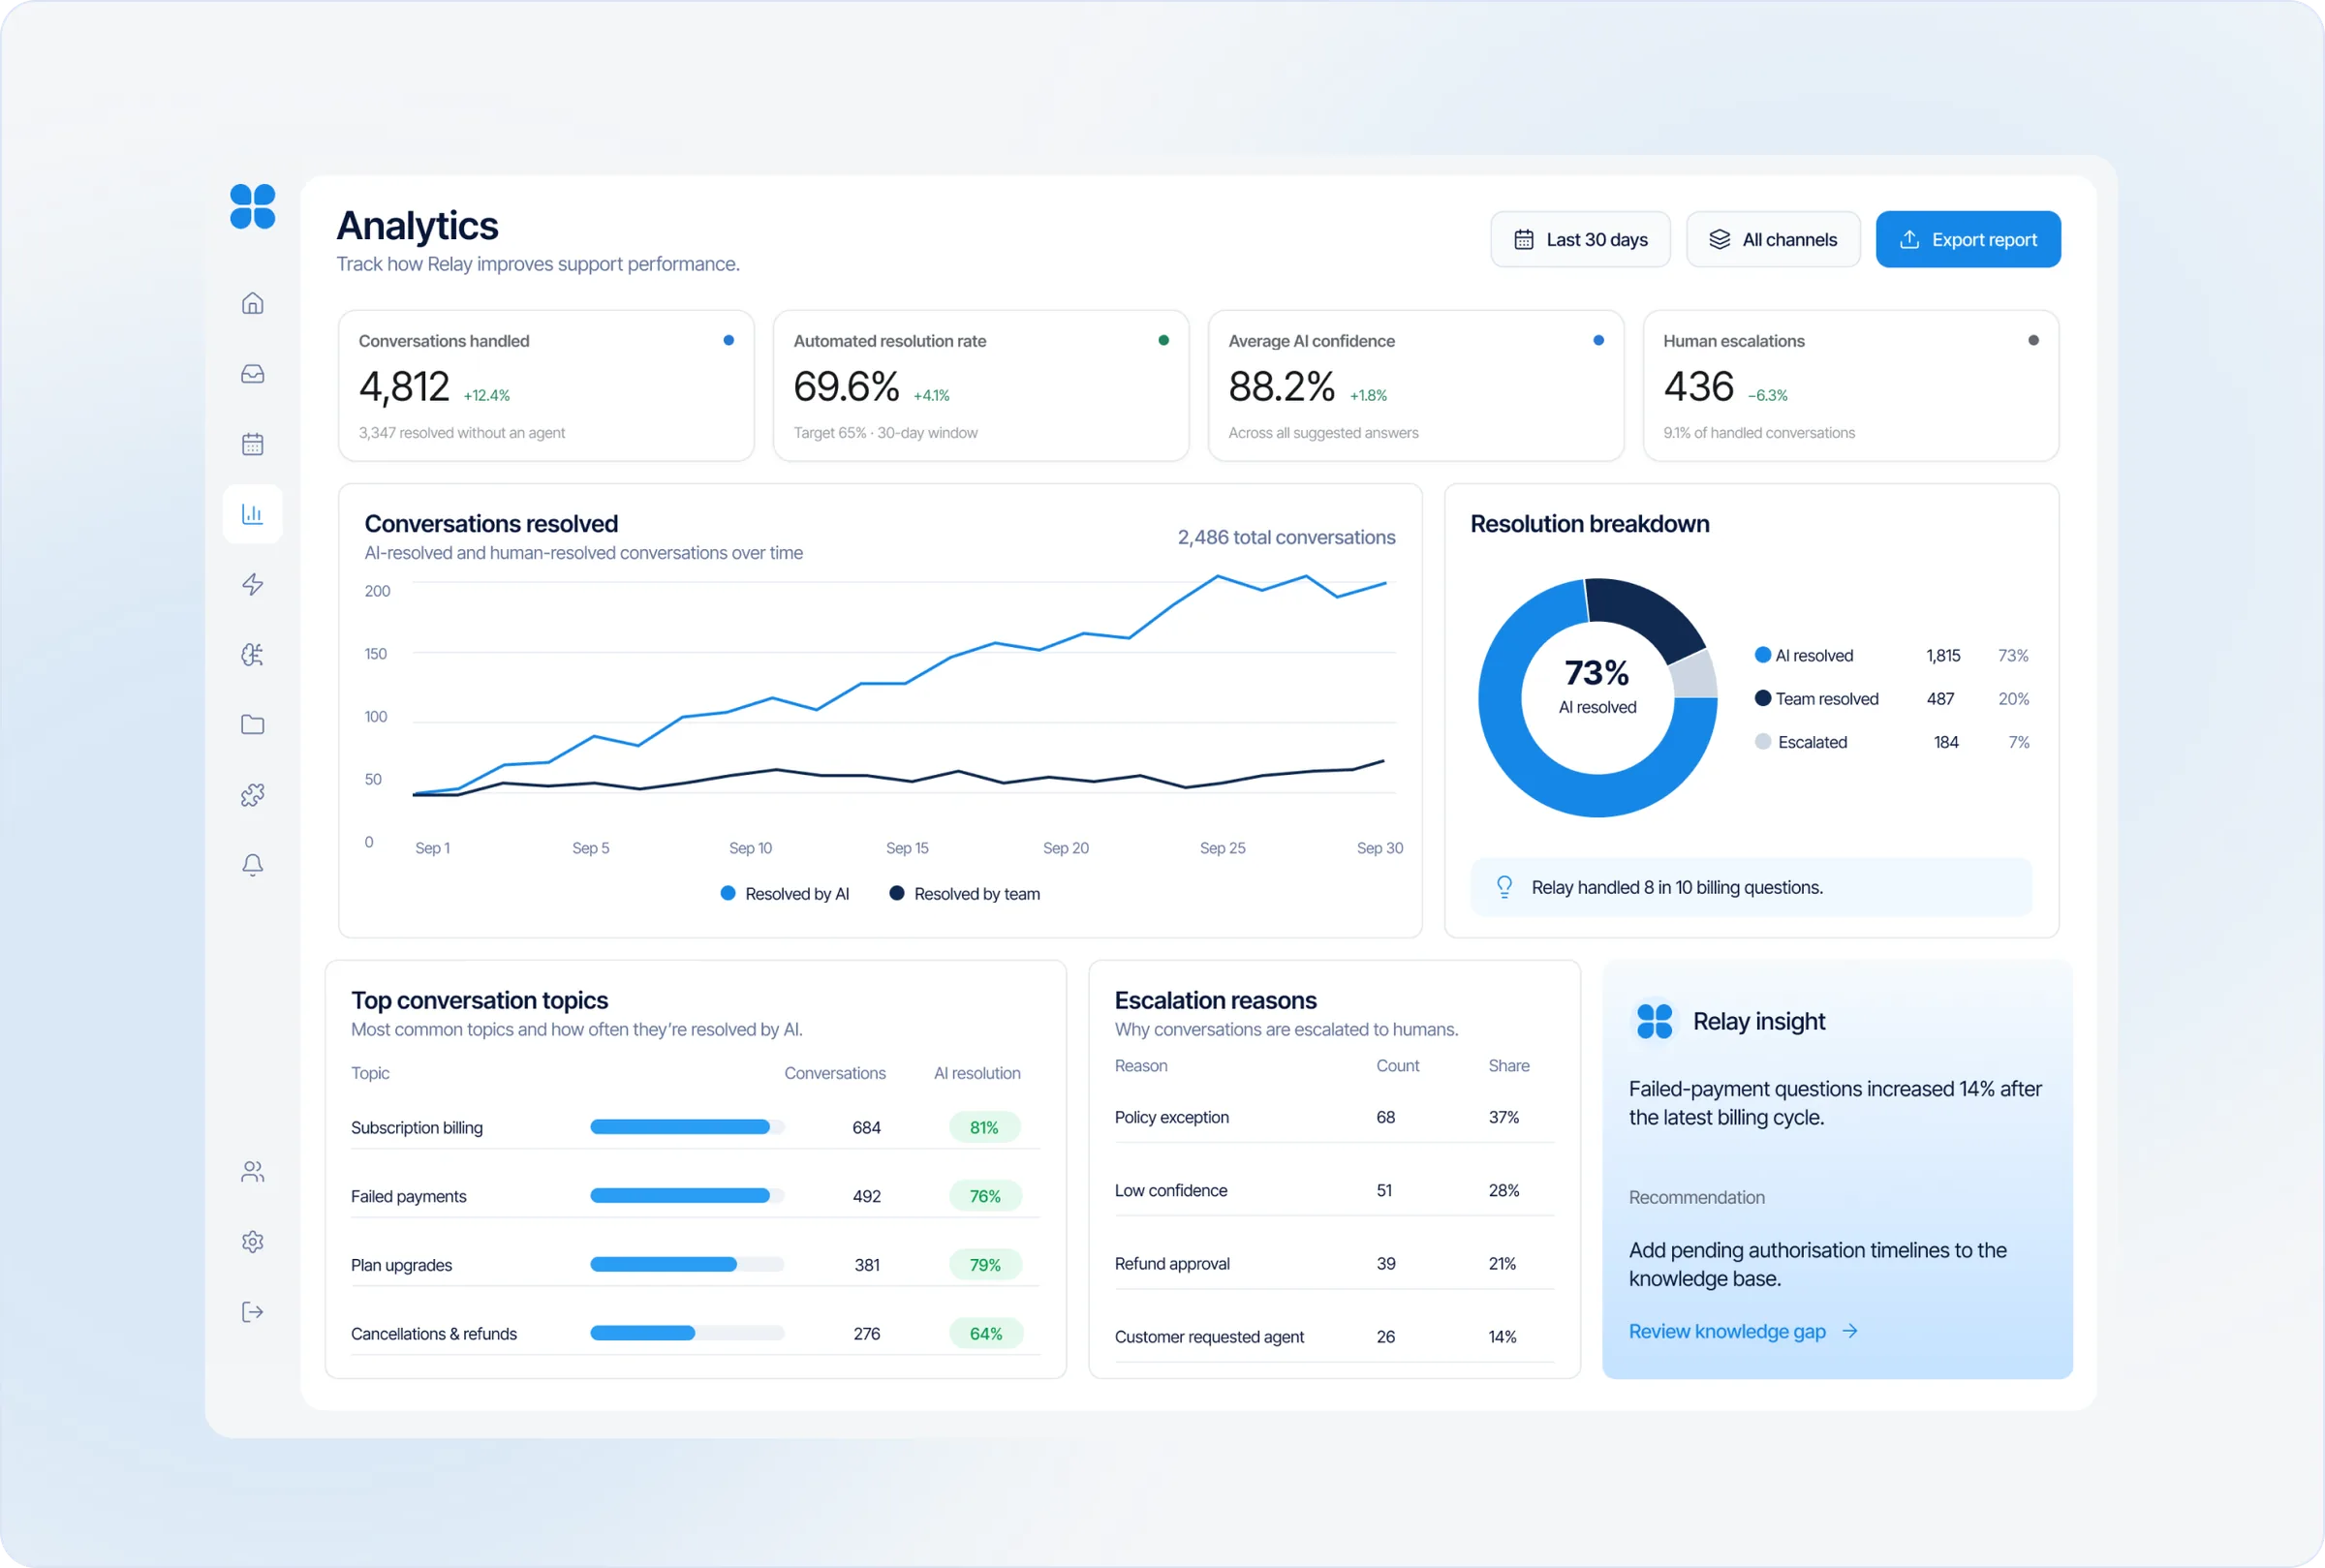This screenshot has width=2325, height=1568.
Task: Open the Inbox tray icon
Action: (x=253, y=373)
